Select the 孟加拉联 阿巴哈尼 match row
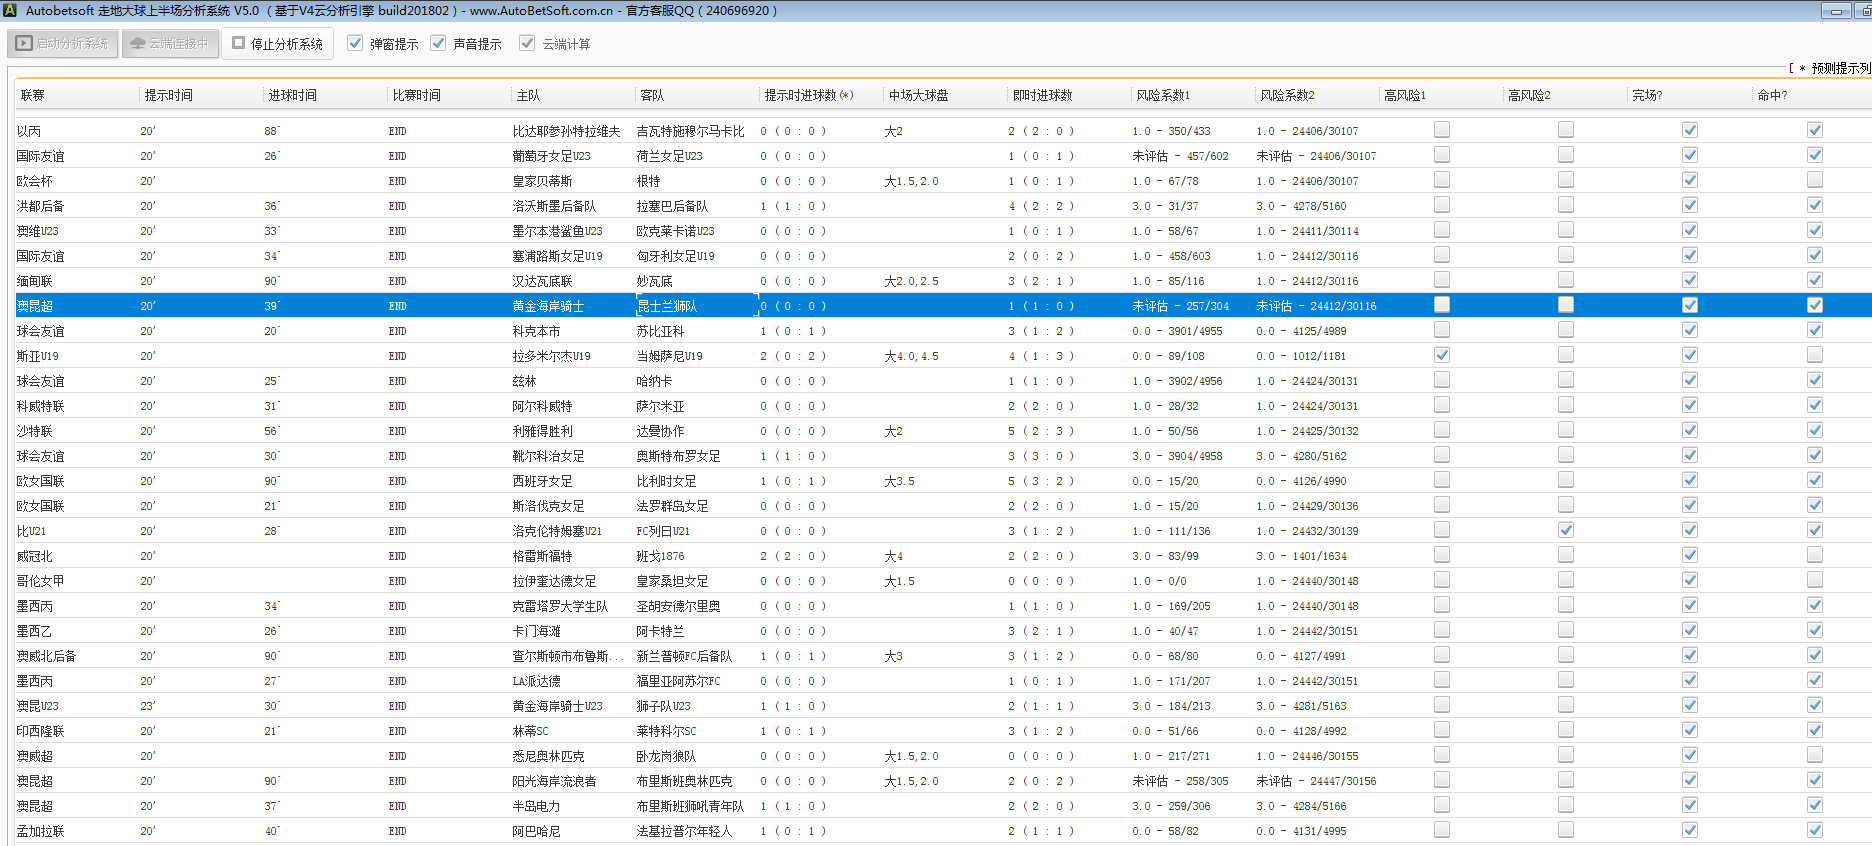Image resolution: width=1872 pixels, height=846 pixels. (x=536, y=831)
